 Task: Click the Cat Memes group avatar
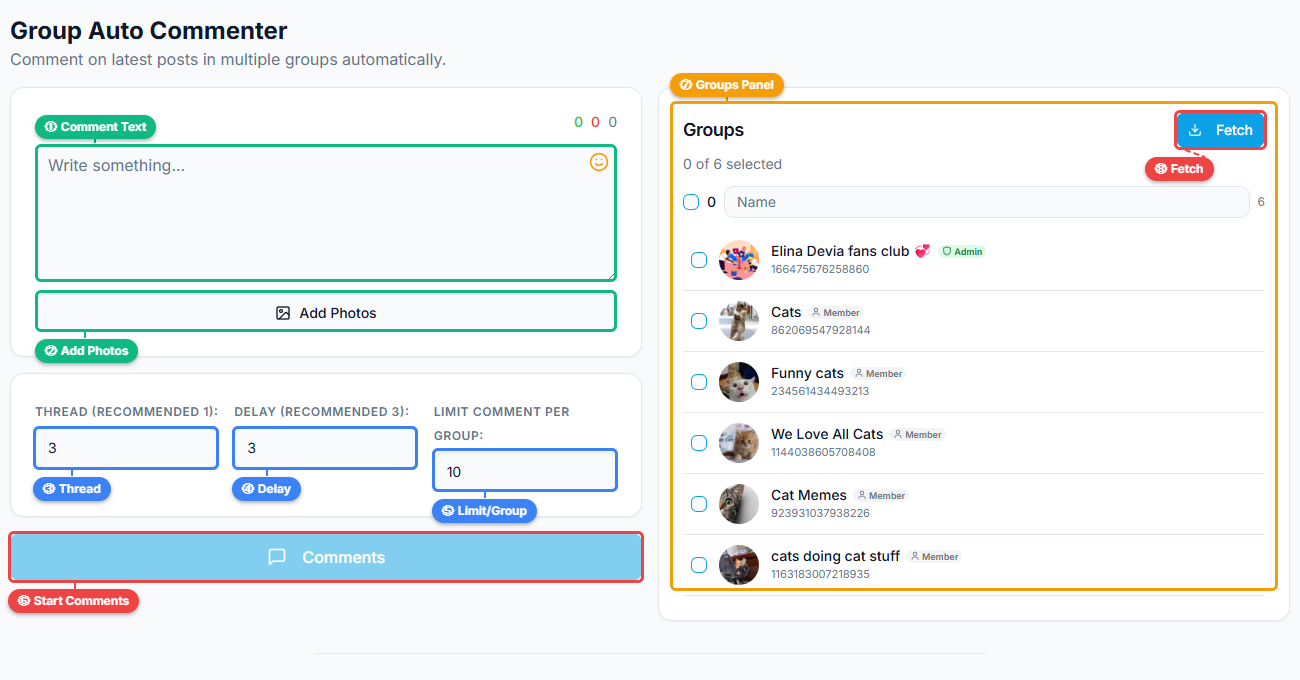739,504
